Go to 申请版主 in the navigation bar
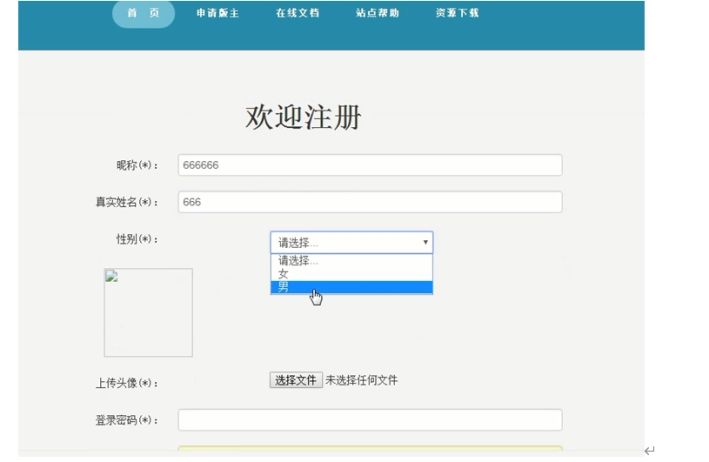The height and width of the screenshot is (462, 709). click(217, 13)
